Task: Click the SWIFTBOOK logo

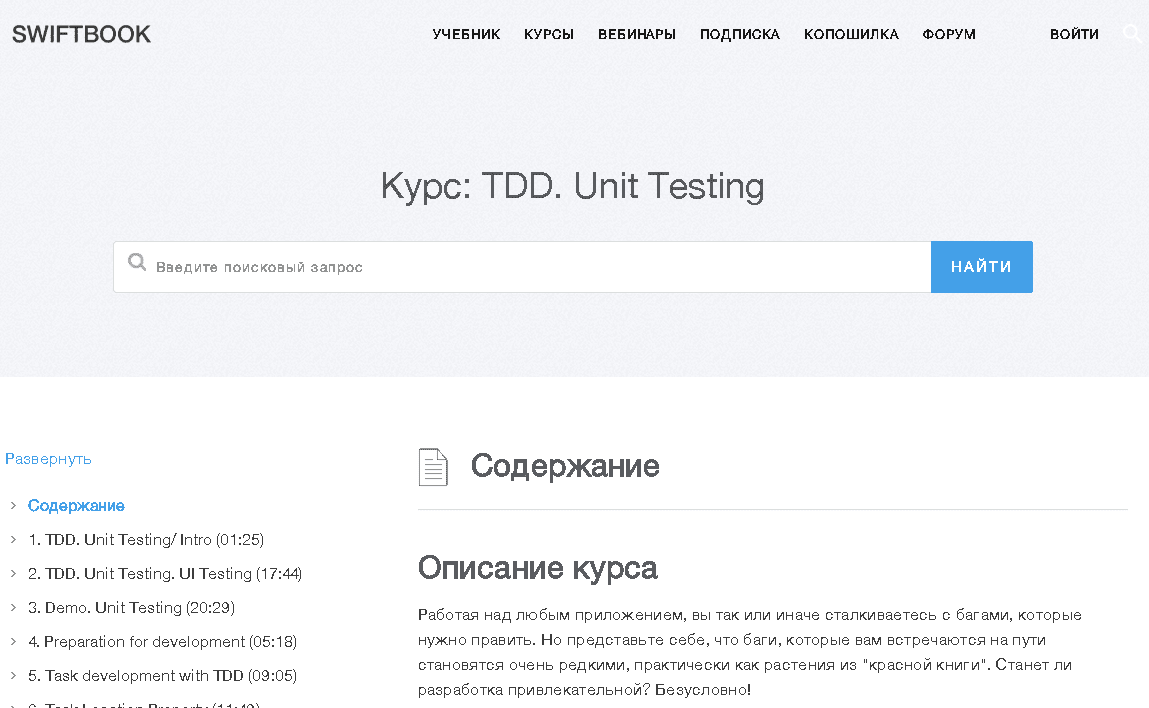Action: pos(81,34)
